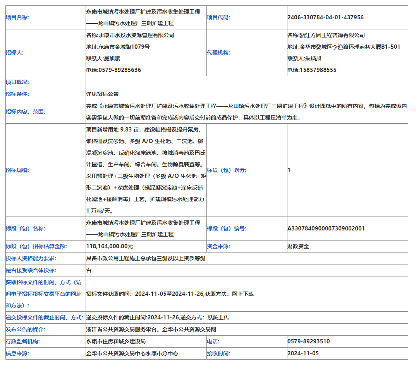This screenshot has height=365, width=416.
Task: Click the 电话 label in the supervision row
Action: 213,341
